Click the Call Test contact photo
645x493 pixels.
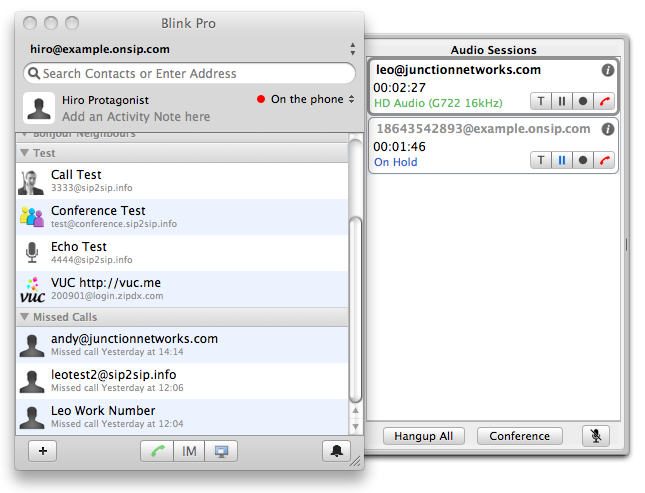pos(31,182)
